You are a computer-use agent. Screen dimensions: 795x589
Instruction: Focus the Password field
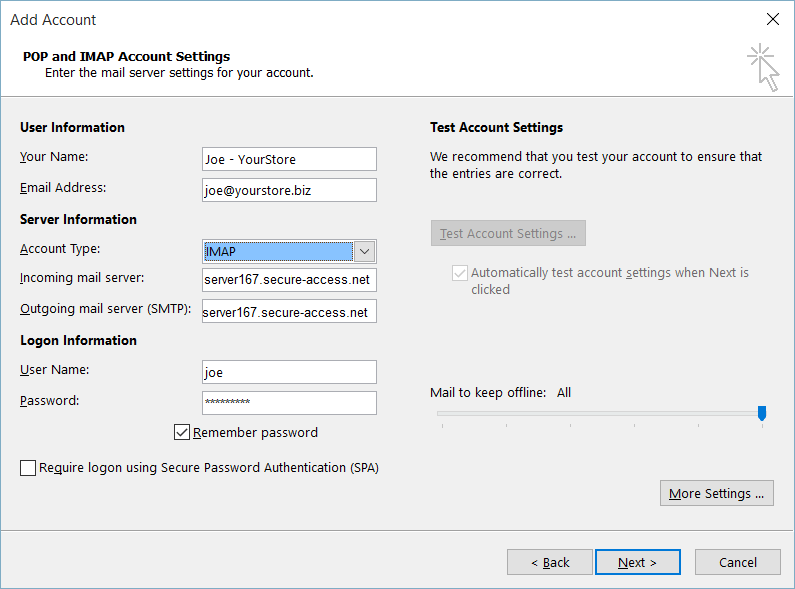(x=289, y=403)
